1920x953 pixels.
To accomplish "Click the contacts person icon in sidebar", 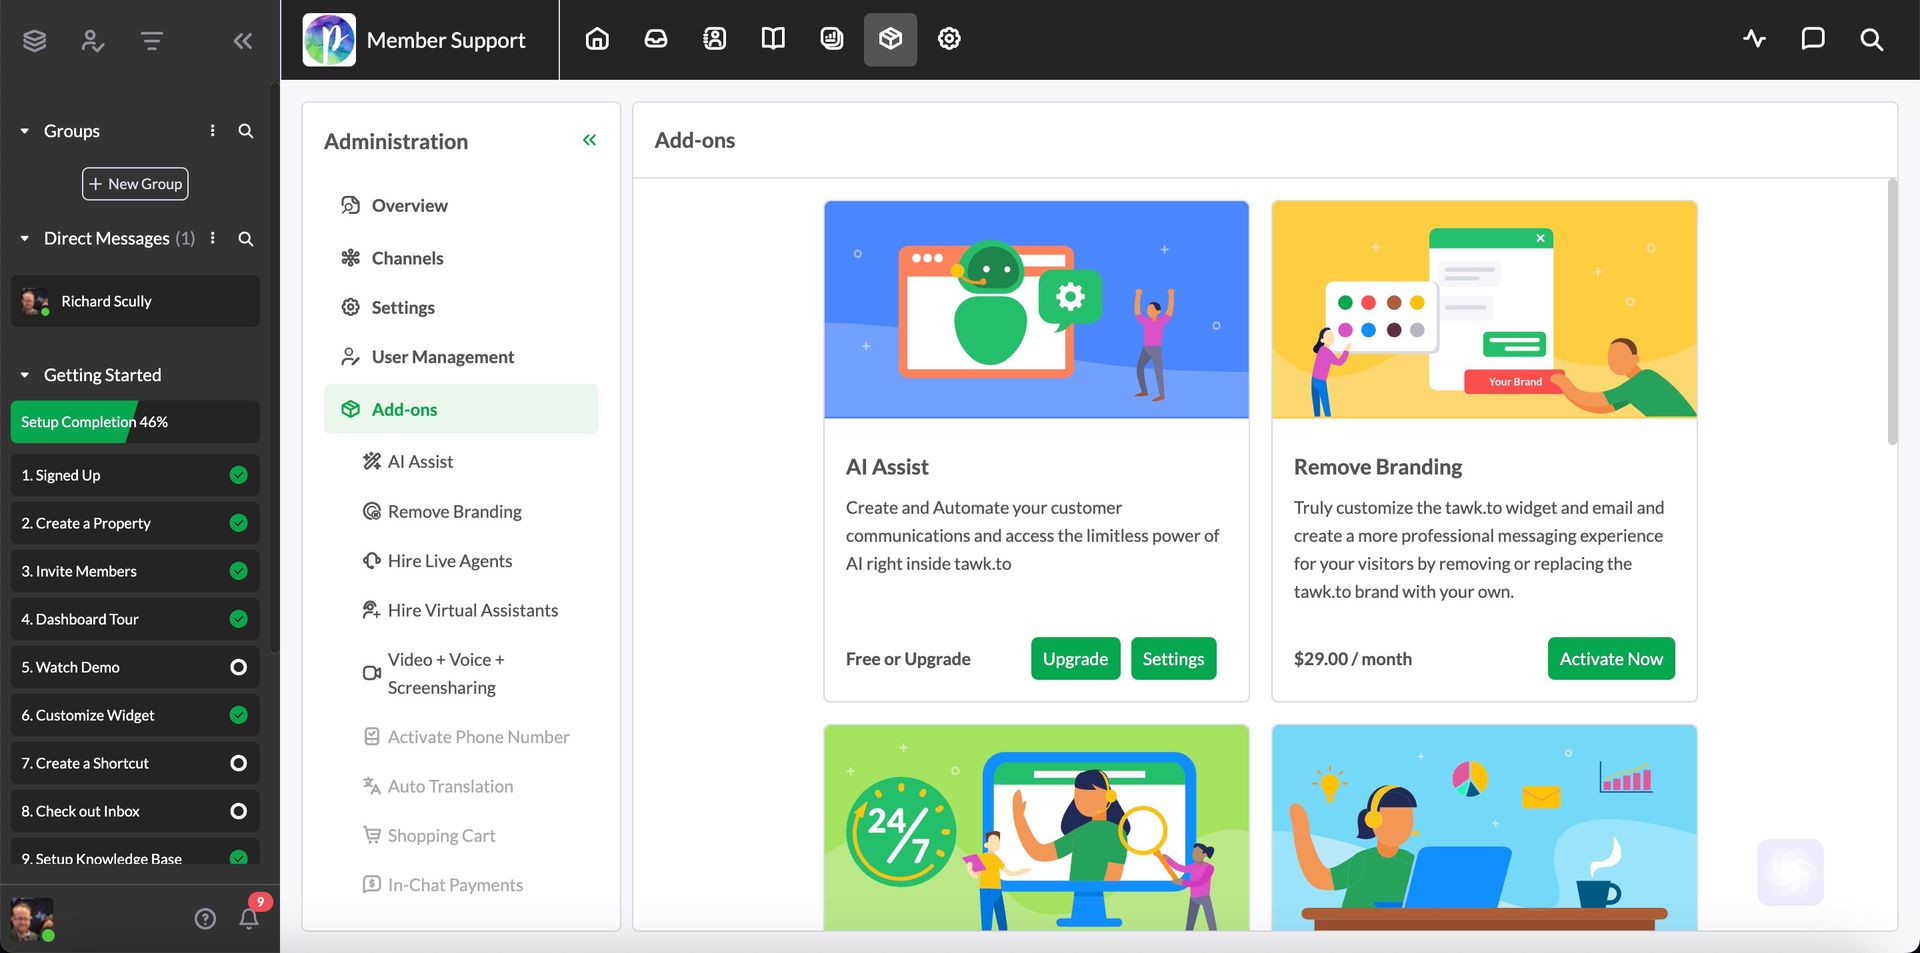I will click(x=93, y=41).
